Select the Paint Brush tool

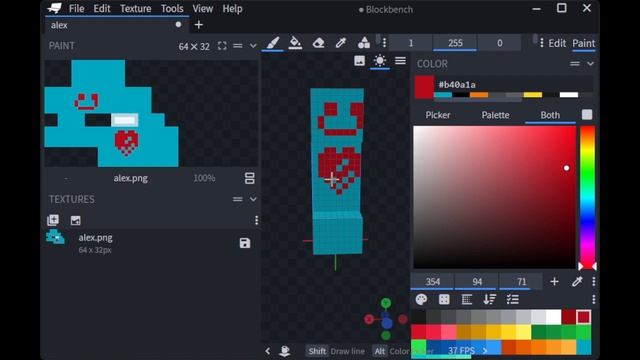pyautogui.click(x=273, y=42)
